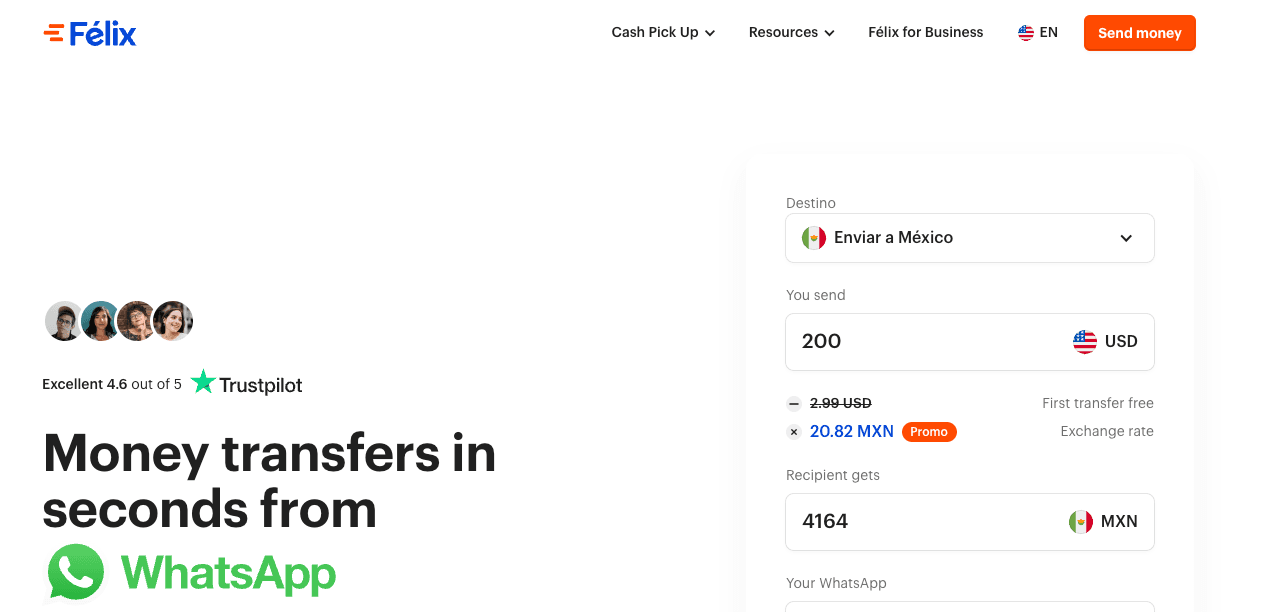Image resolution: width=1263 pixels, height=612 pixels.
Task: Click the Mexico flag beside MXN
Action: click(x=1081, y=522)
